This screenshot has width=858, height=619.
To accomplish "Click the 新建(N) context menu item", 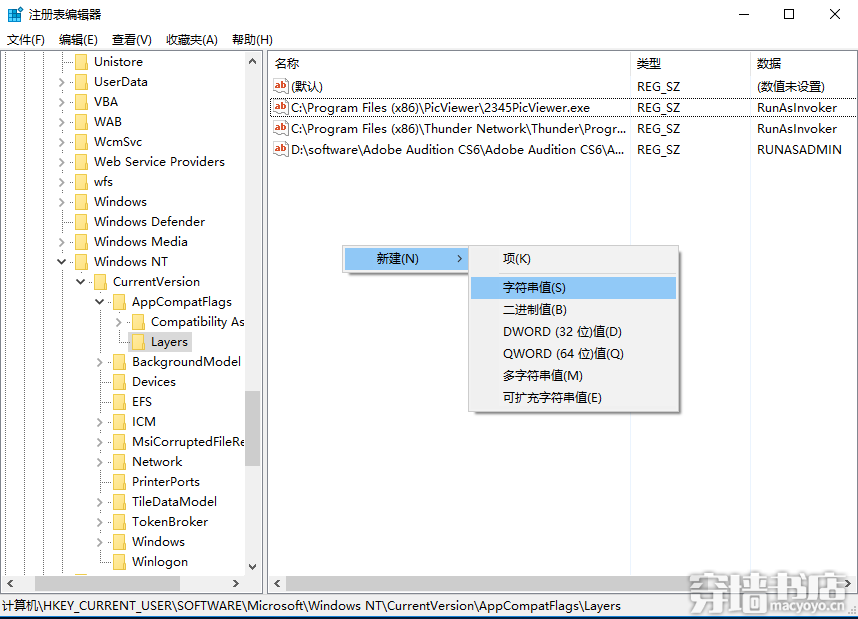I will tap(405, 259).
